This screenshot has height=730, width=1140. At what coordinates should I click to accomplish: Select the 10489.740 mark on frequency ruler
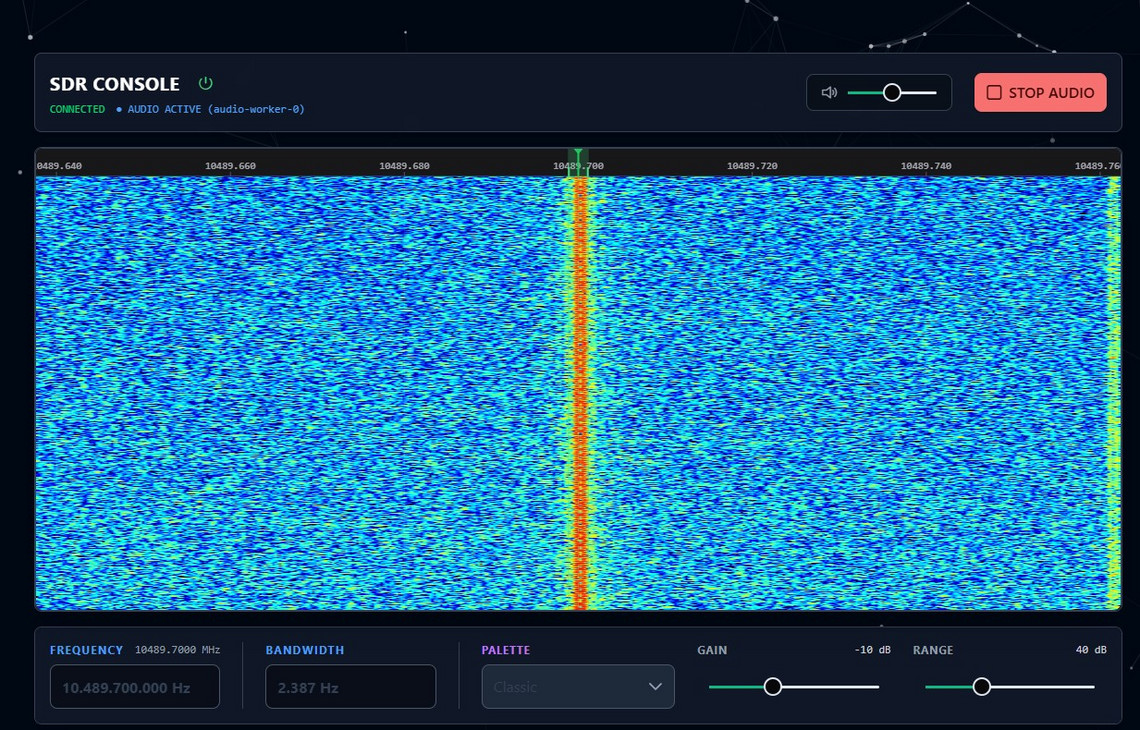pyautogui.click(x=926, y=166)
